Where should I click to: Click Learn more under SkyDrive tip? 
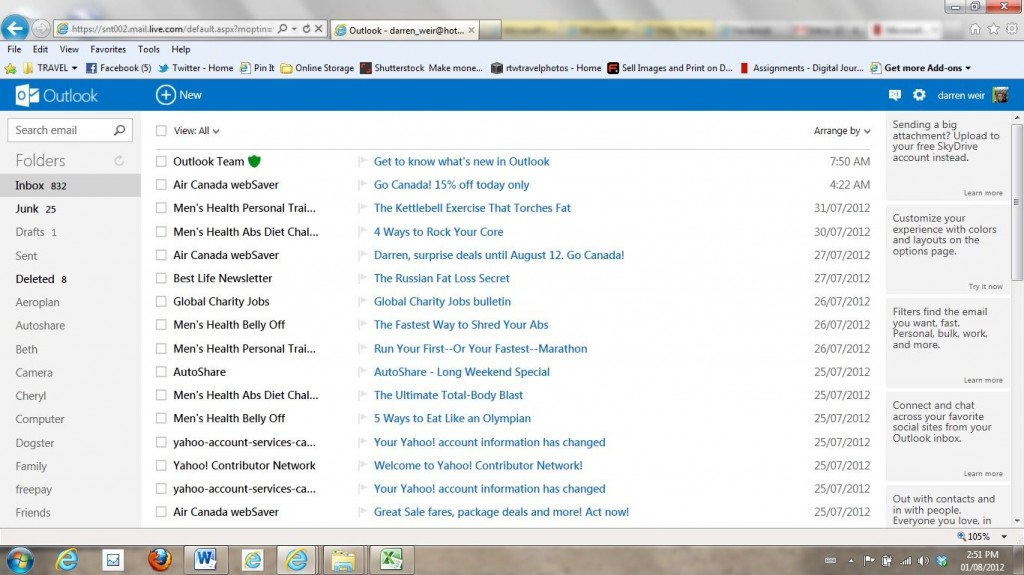pyautogui.click(x=983, y=193)
